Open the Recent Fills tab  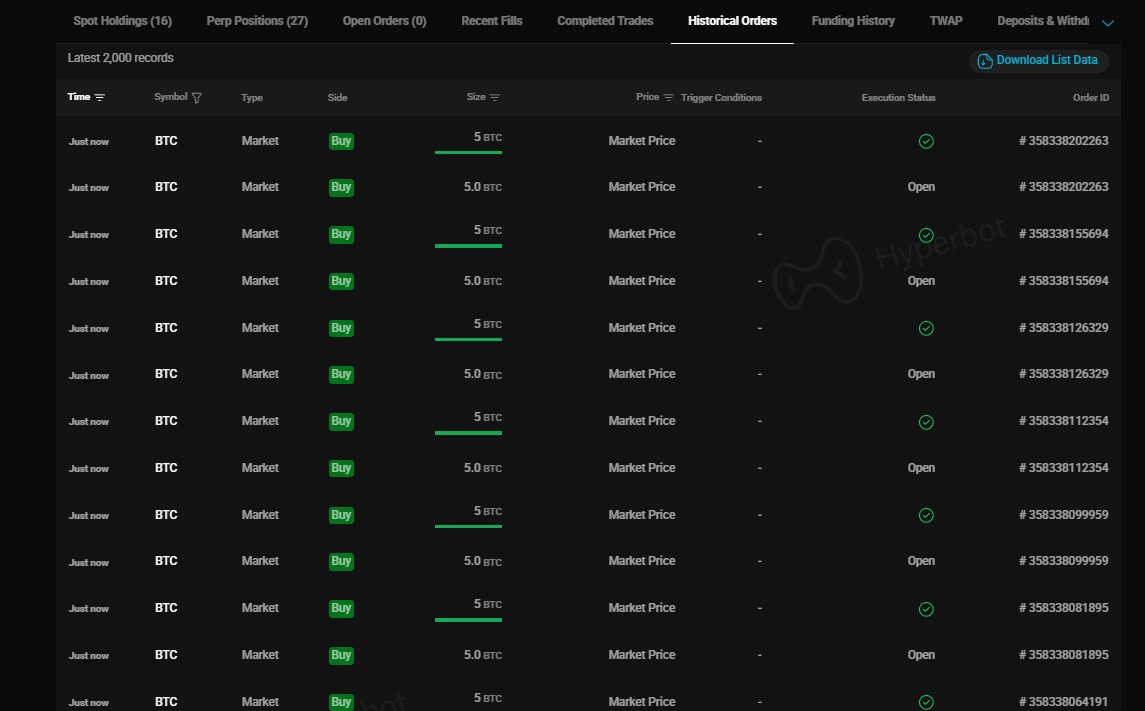(x=491, y=21)
